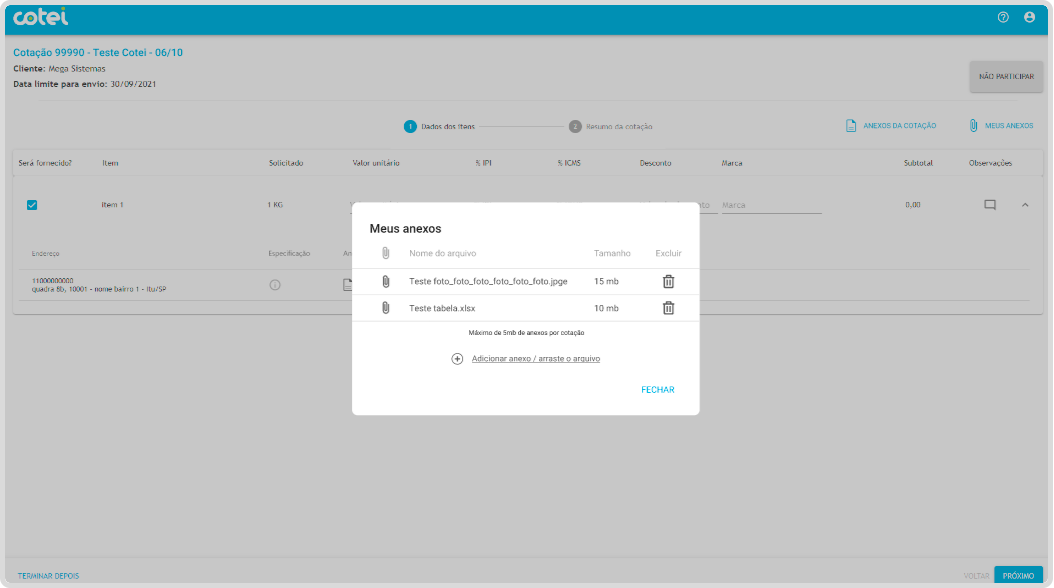Click the Meus Anexos button in the toolbar
Screen dimensions: 1054x588
click(1000, 126)
